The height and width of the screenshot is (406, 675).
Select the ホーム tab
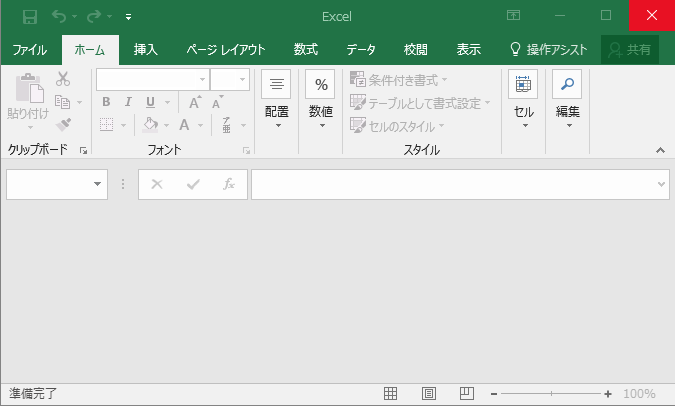pyautogui.click(x=90, y=50)
